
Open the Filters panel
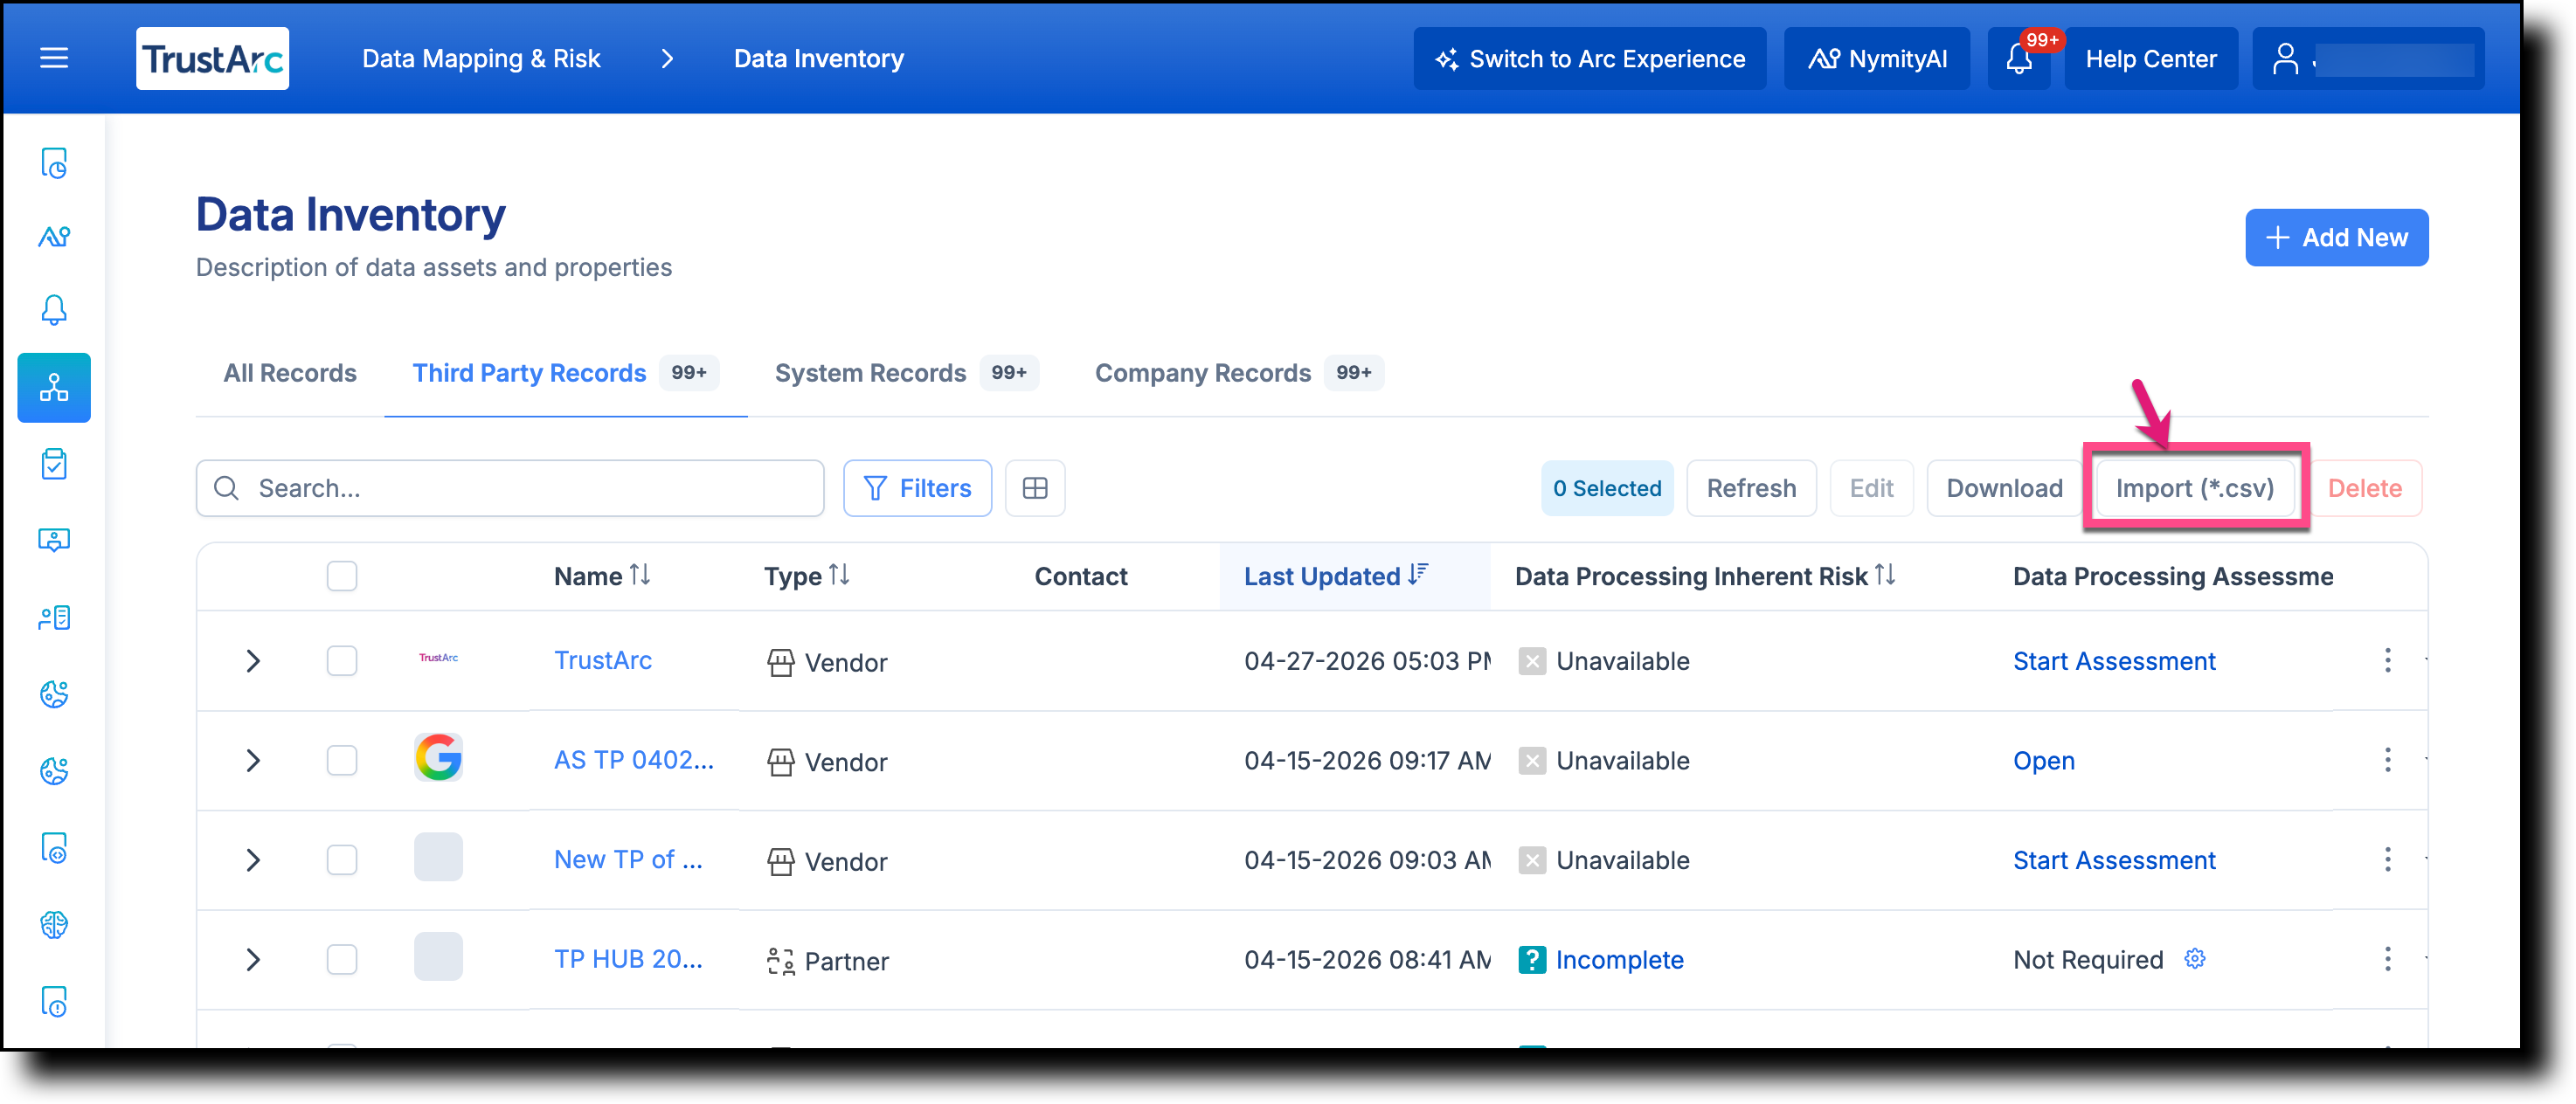point(917,488)
